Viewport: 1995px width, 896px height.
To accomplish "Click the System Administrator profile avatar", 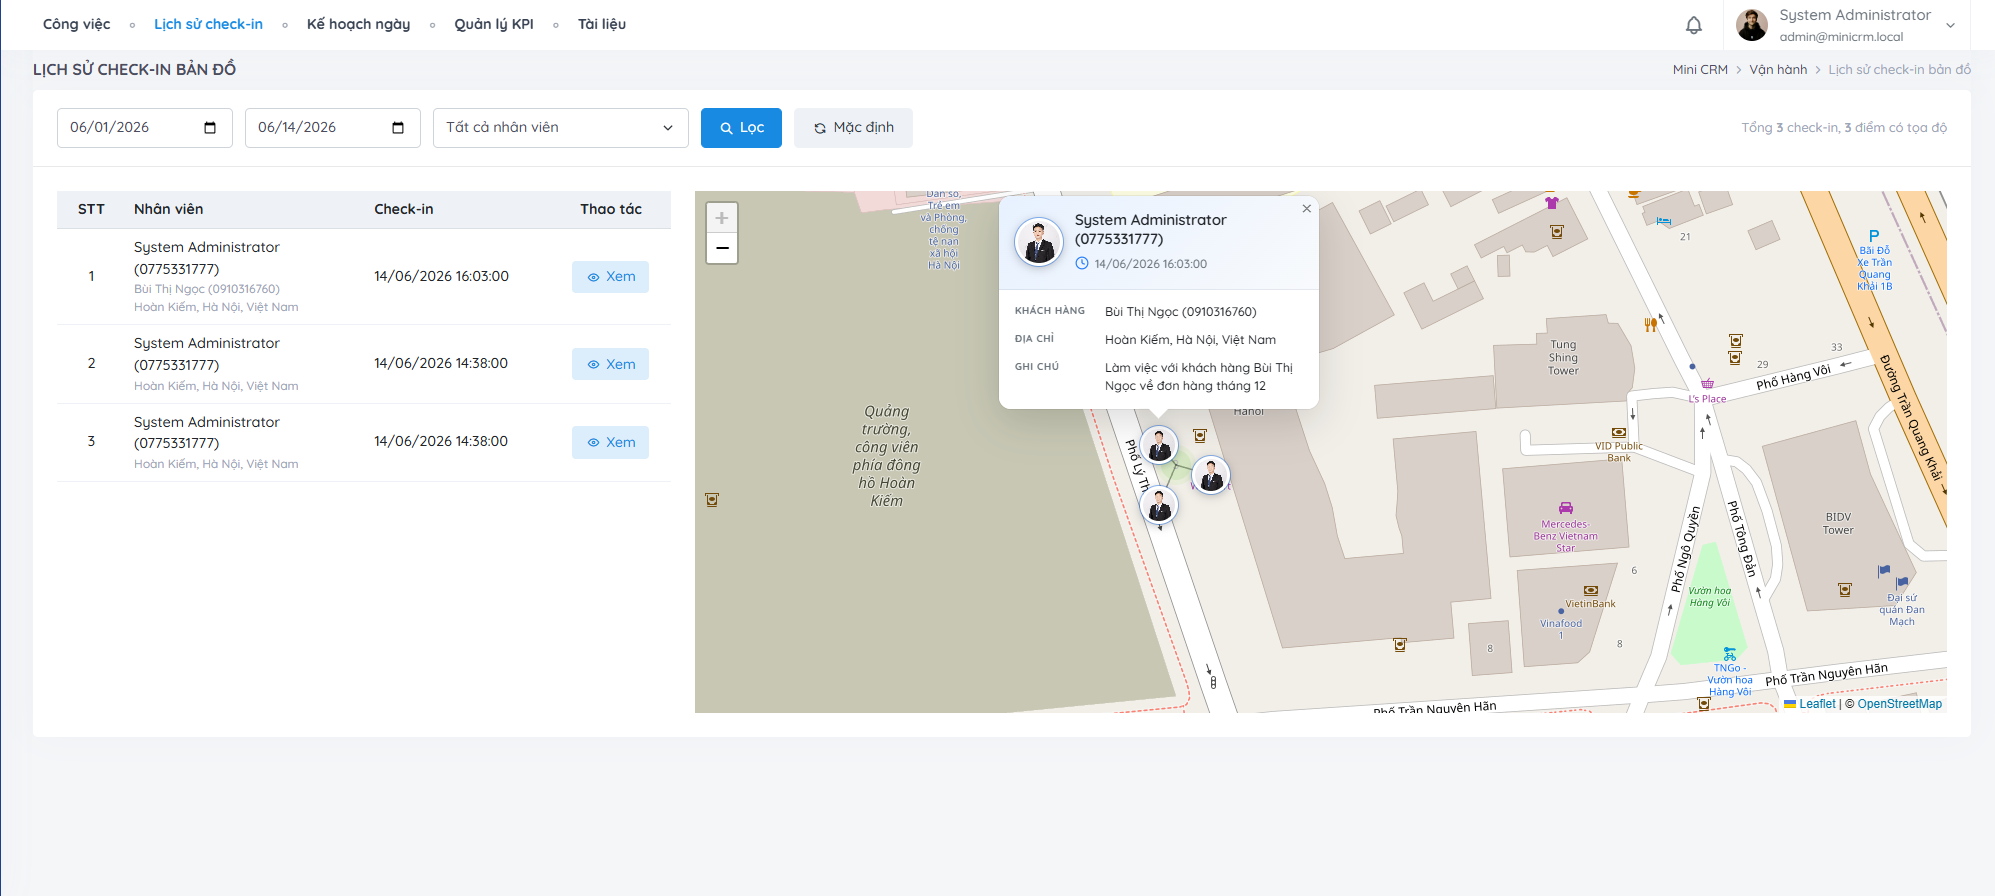I will 1752,25.
